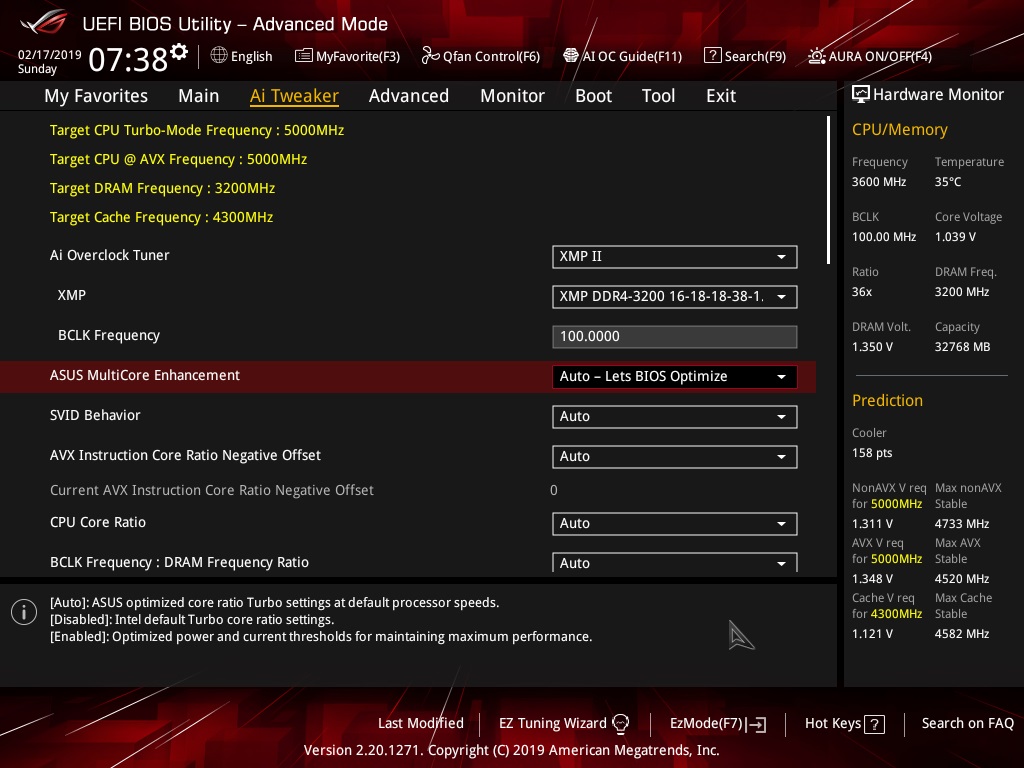The width and height of the screenshot is (1024, 768).
Task: Click Target Cache Frequency : 4300MHz text
Action: (x=161, y=217)
